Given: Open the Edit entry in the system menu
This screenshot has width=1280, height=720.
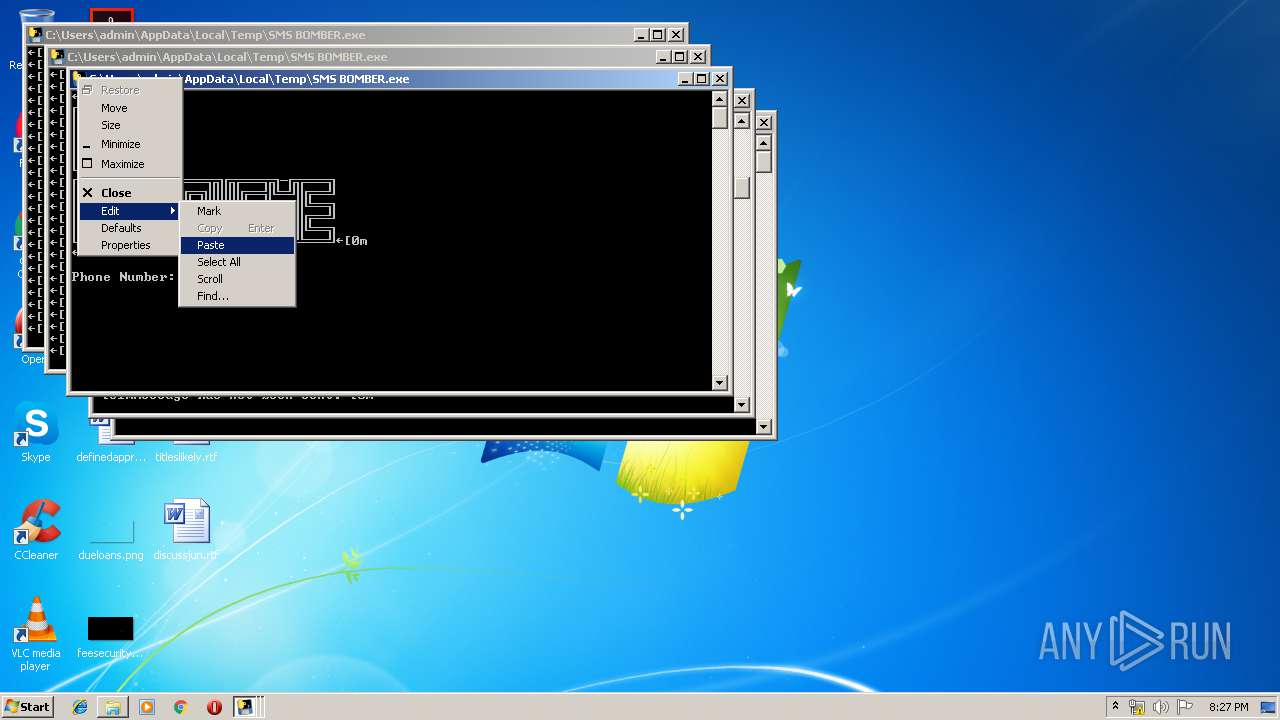Looking at the screenshot, I should click(x=129, y=211).
